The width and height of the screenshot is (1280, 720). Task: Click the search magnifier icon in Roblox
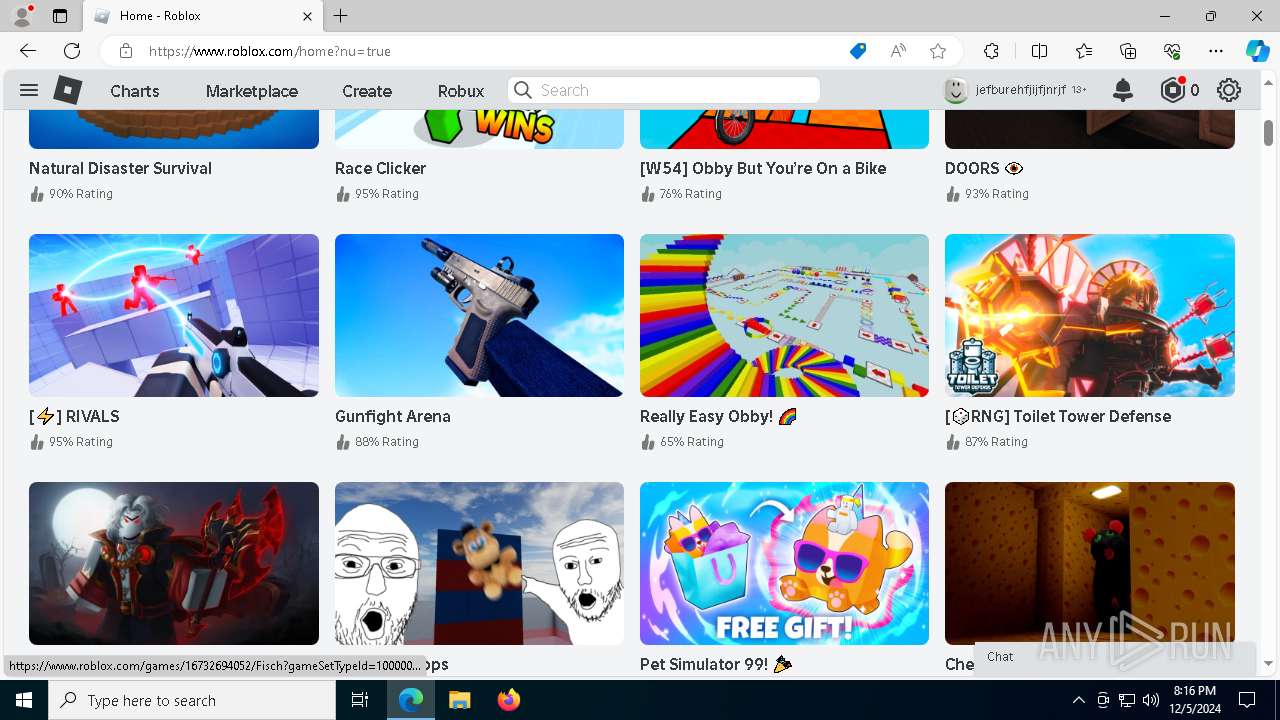522,90
